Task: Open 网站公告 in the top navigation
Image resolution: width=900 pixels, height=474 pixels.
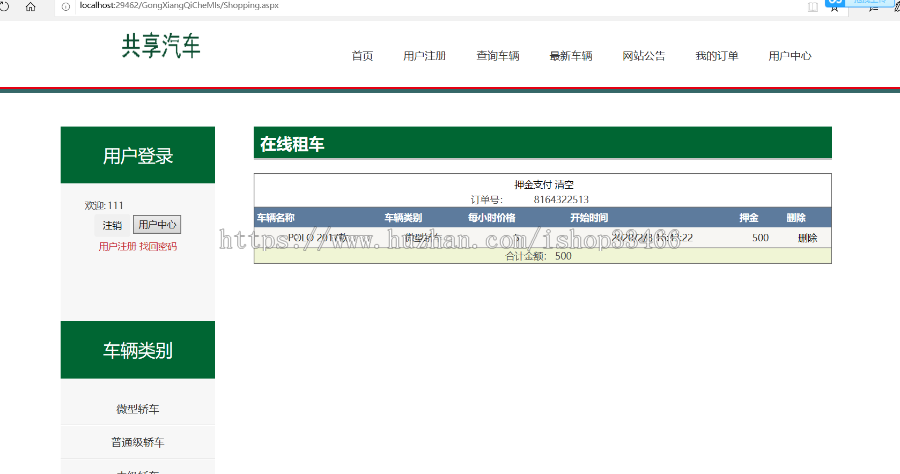Action: pos(643,56)
